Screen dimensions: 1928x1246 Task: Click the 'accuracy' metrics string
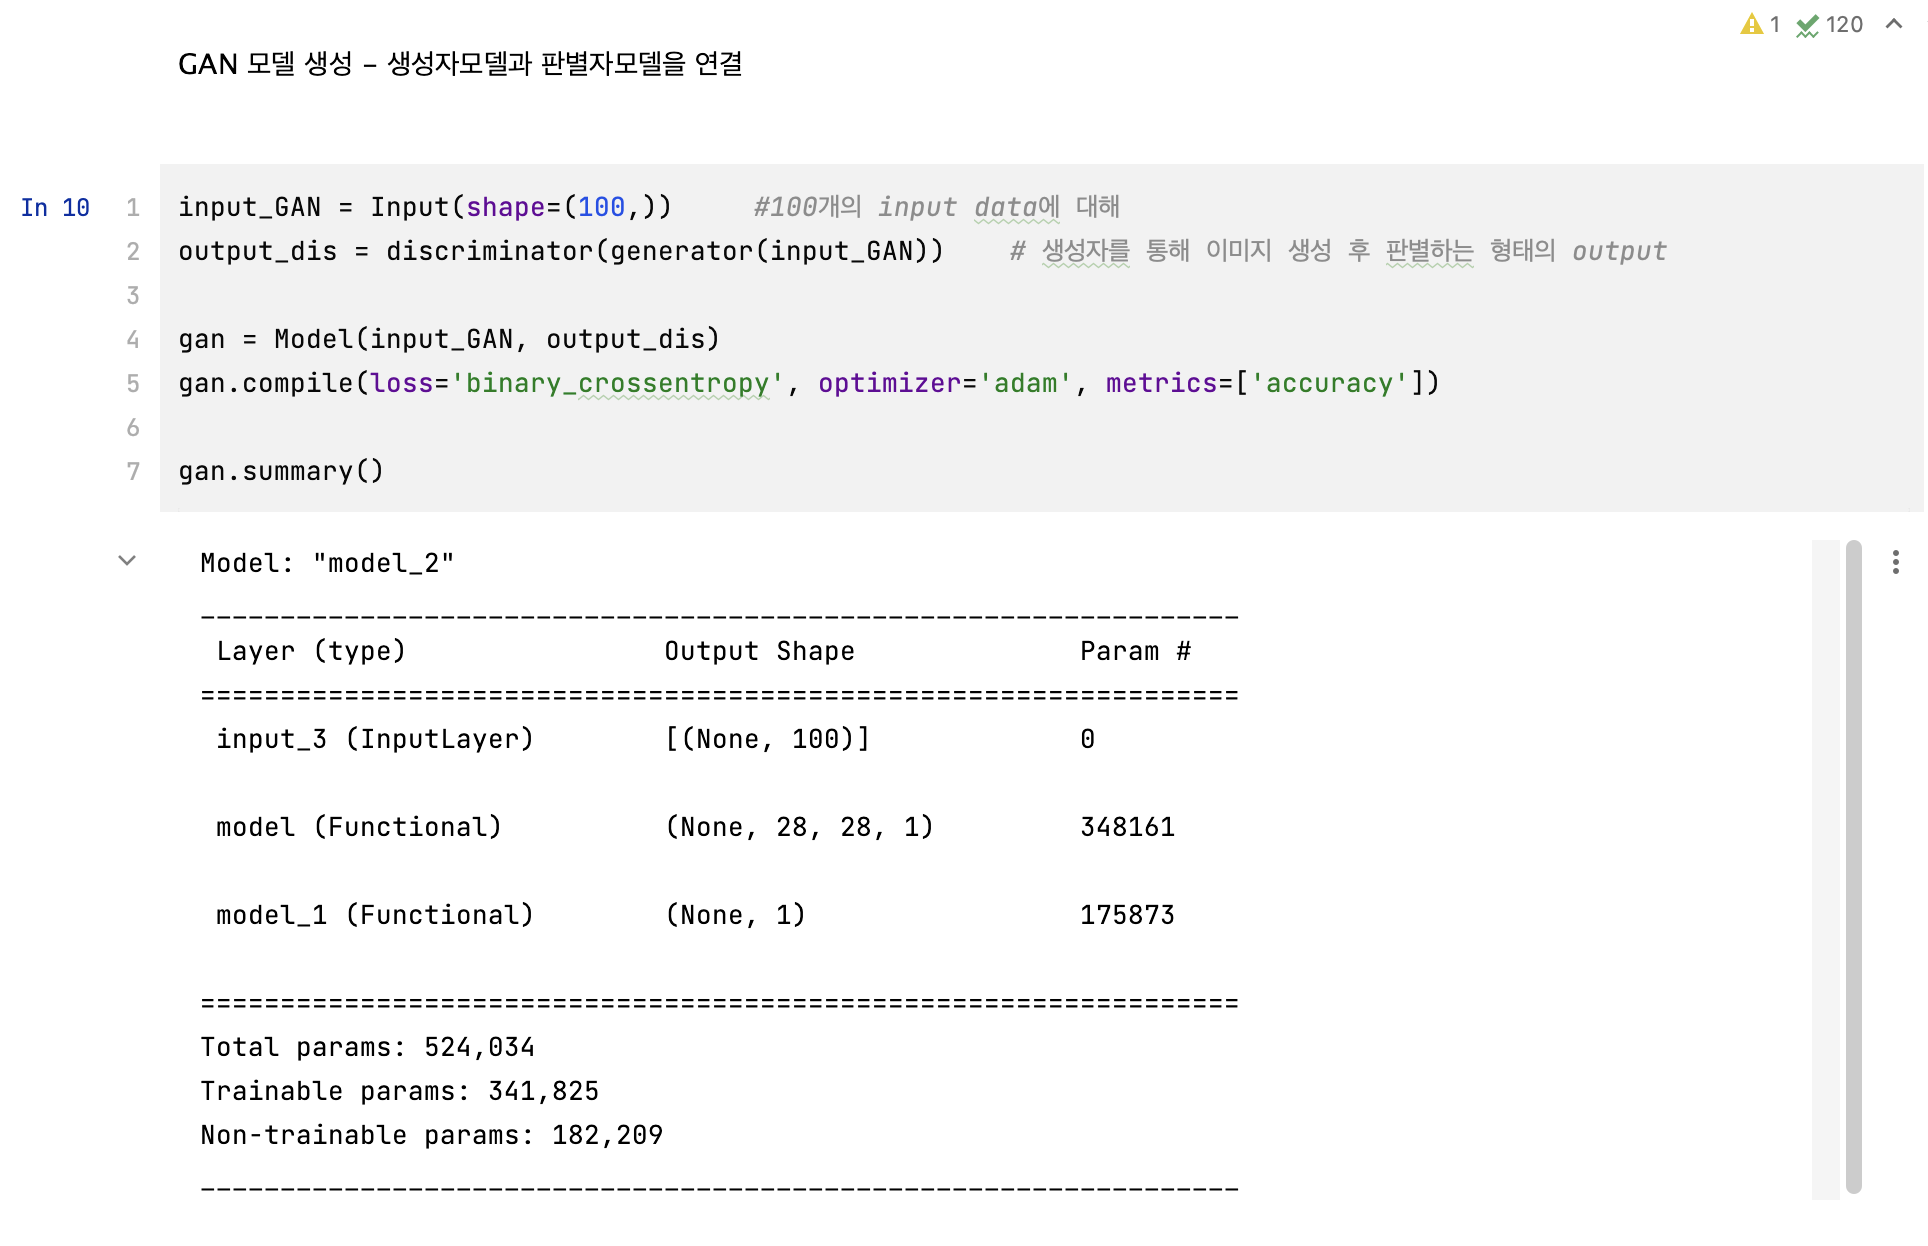point(1328,384)
